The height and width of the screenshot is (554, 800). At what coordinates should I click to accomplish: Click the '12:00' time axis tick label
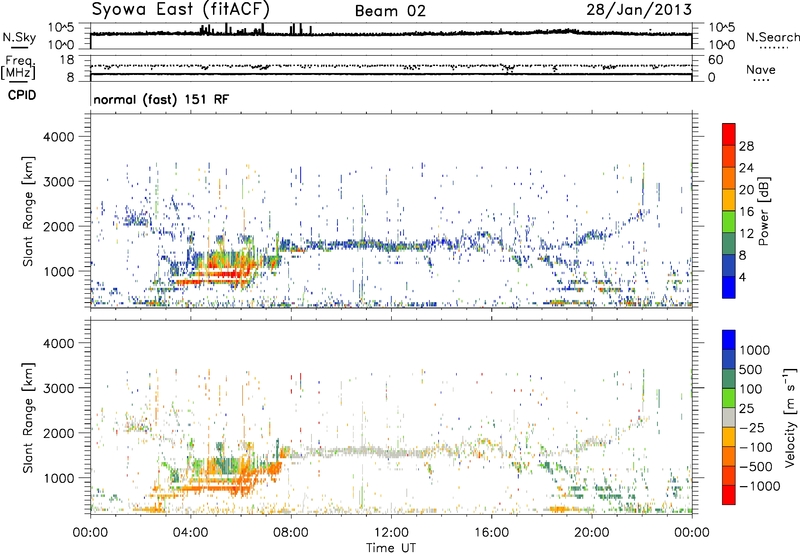(x=391, y=533)
